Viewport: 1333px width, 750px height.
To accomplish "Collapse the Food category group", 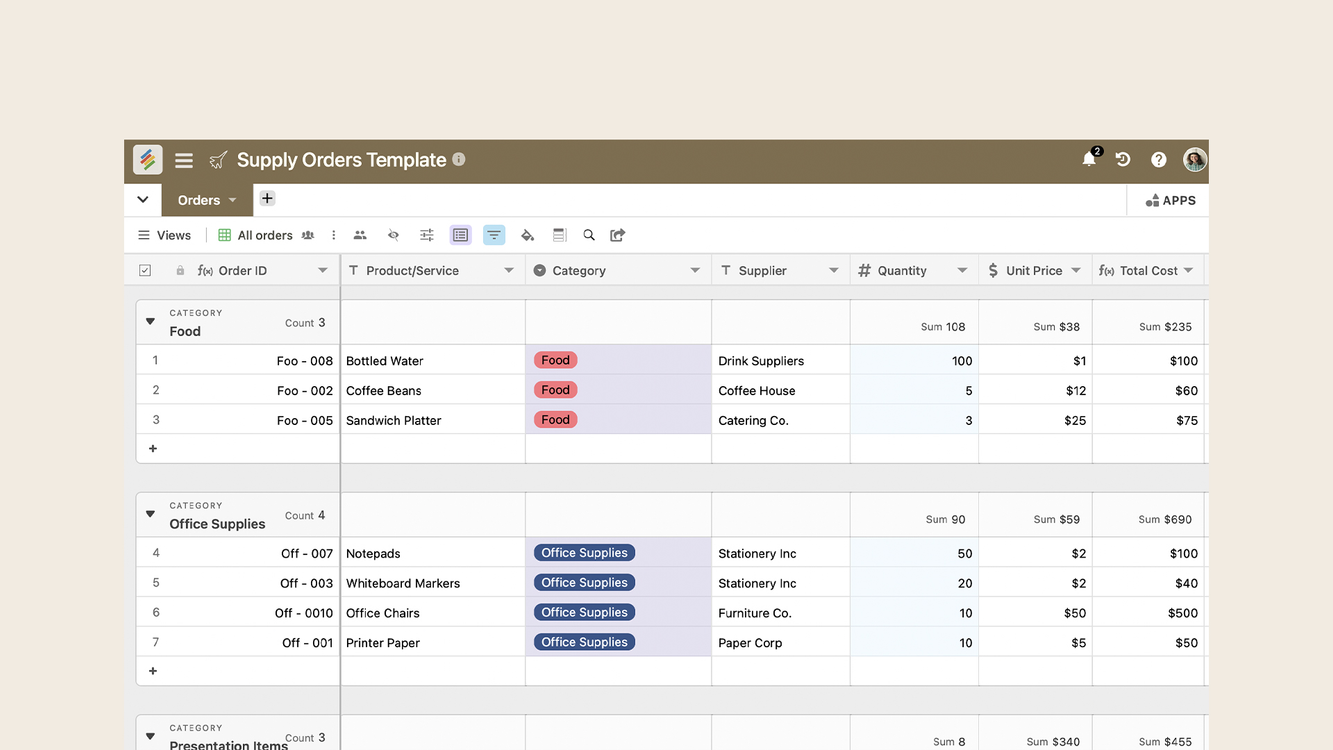I will [x=150, y=322].
